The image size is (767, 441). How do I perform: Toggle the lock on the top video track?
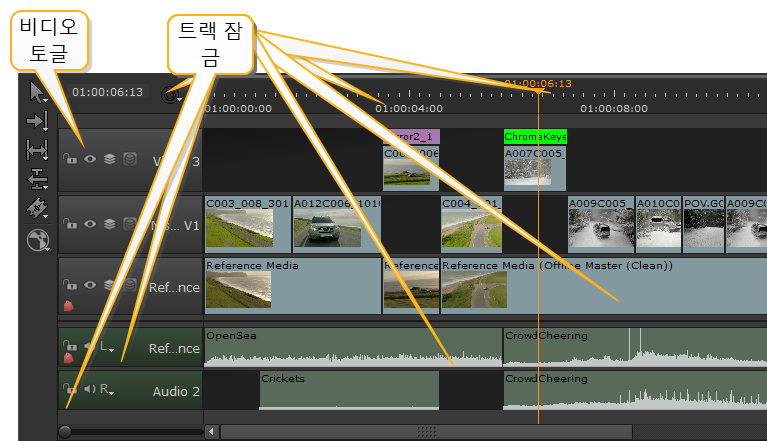click(x=70, y=158)
